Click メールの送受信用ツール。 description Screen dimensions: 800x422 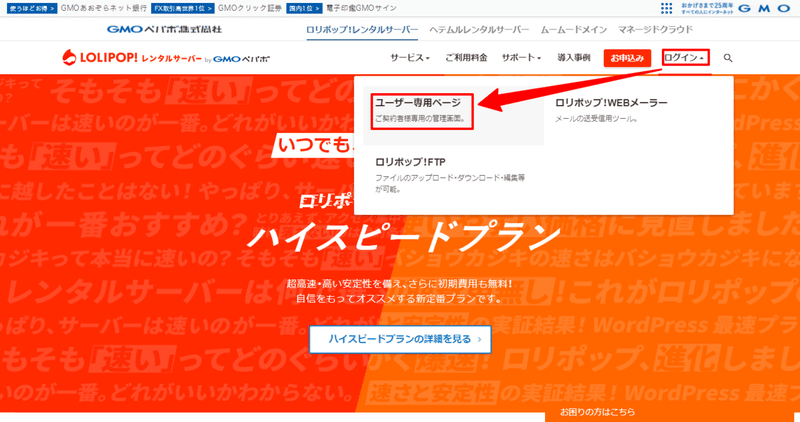[596, 119]
